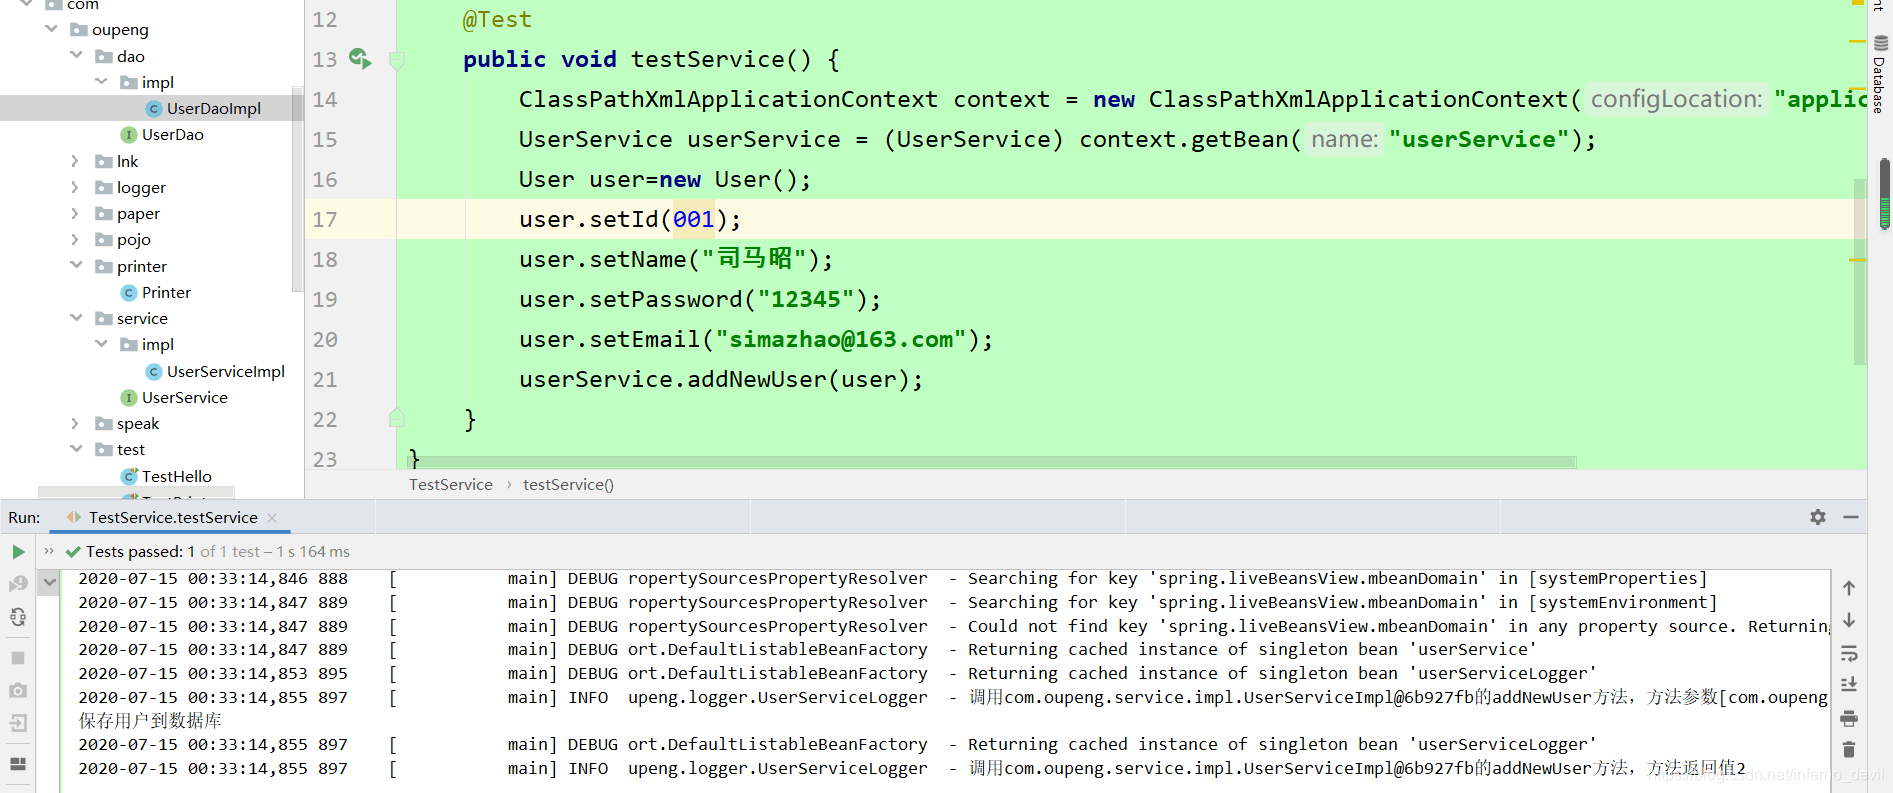The height and width of the screenshot is (793, 1893).
Task: Select the TestService.testService run tab
Action: pyautogui.click(x=172, y=518)
